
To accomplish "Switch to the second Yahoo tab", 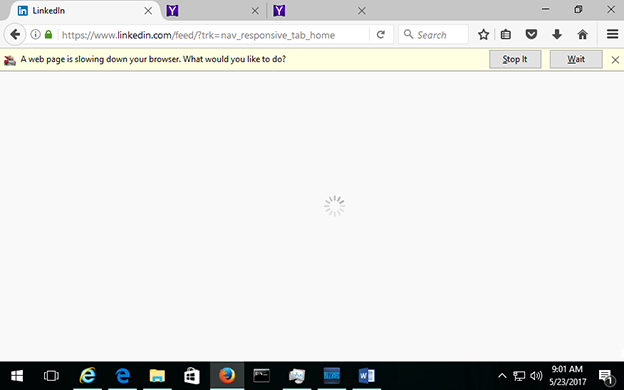I will [320, 11].
